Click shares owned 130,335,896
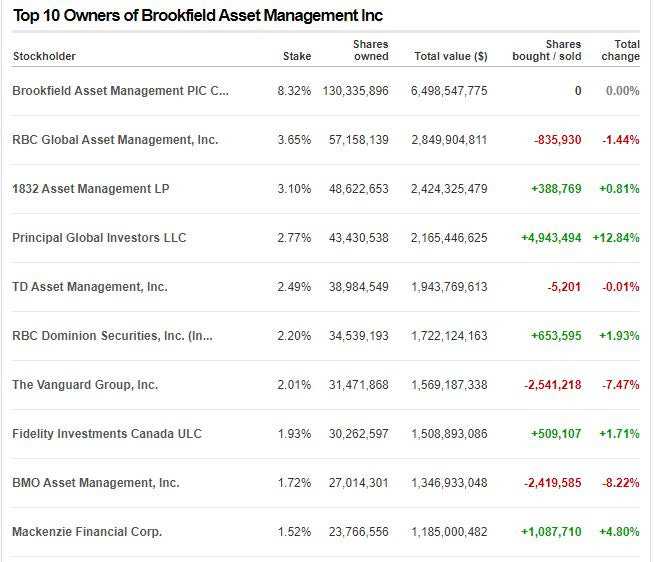The width and height of the screenshot is (654, 562). click(355, 91)
